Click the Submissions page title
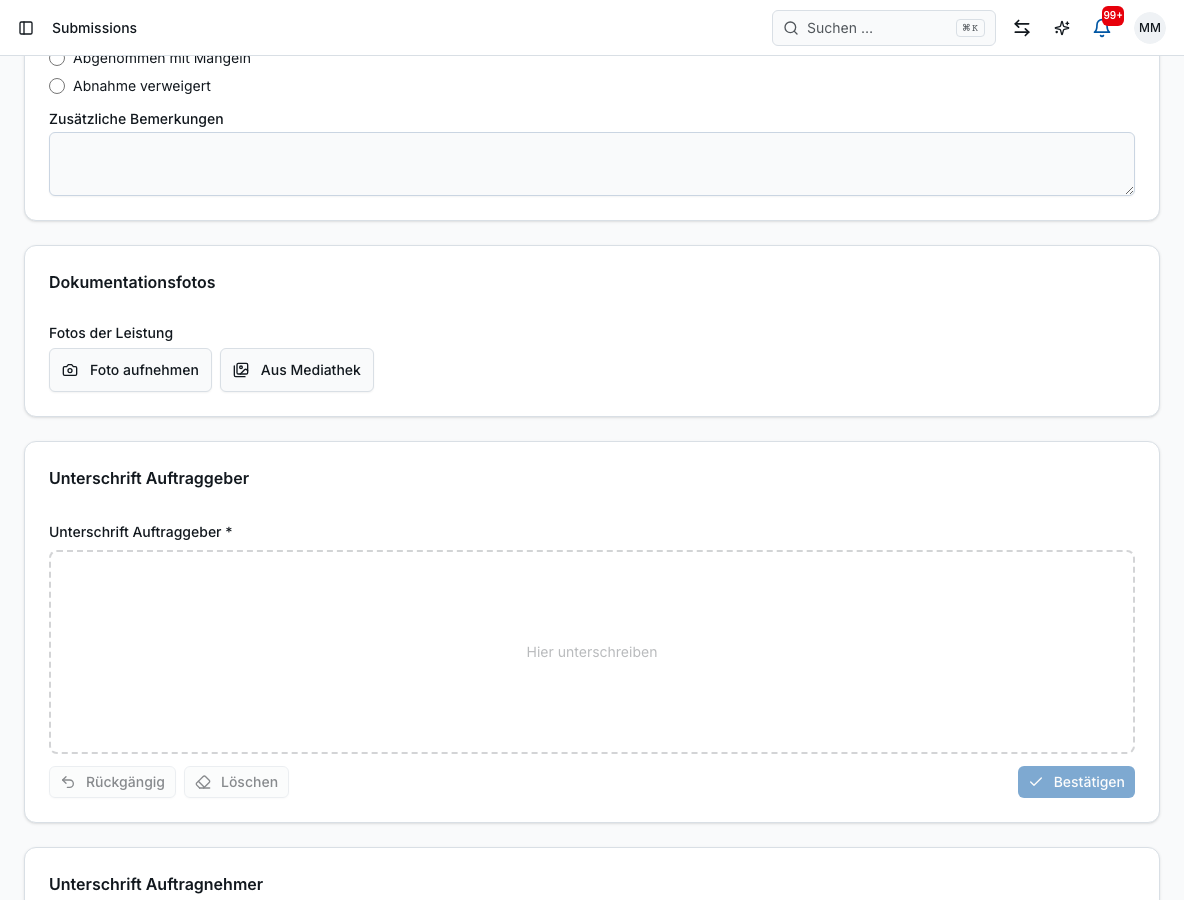 pyautogui.click(x=94, y=28)
